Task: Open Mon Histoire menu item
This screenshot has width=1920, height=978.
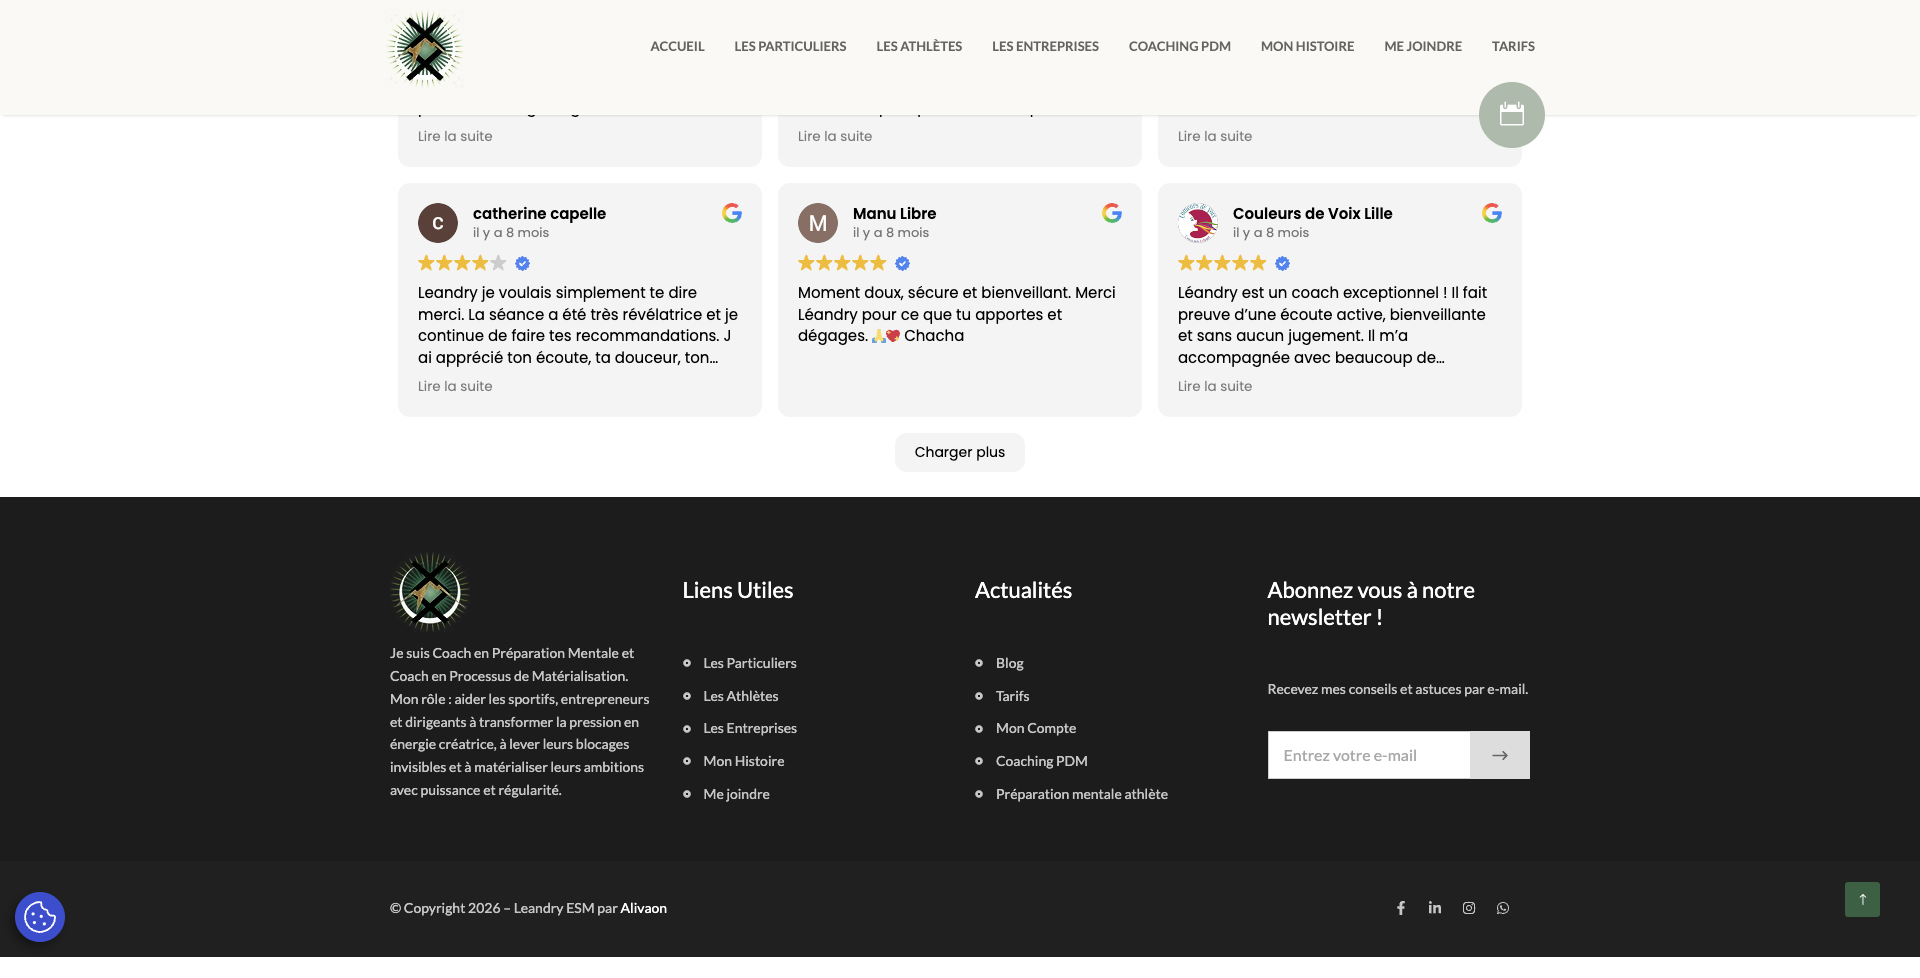Action: click(x=1307, y=46)
